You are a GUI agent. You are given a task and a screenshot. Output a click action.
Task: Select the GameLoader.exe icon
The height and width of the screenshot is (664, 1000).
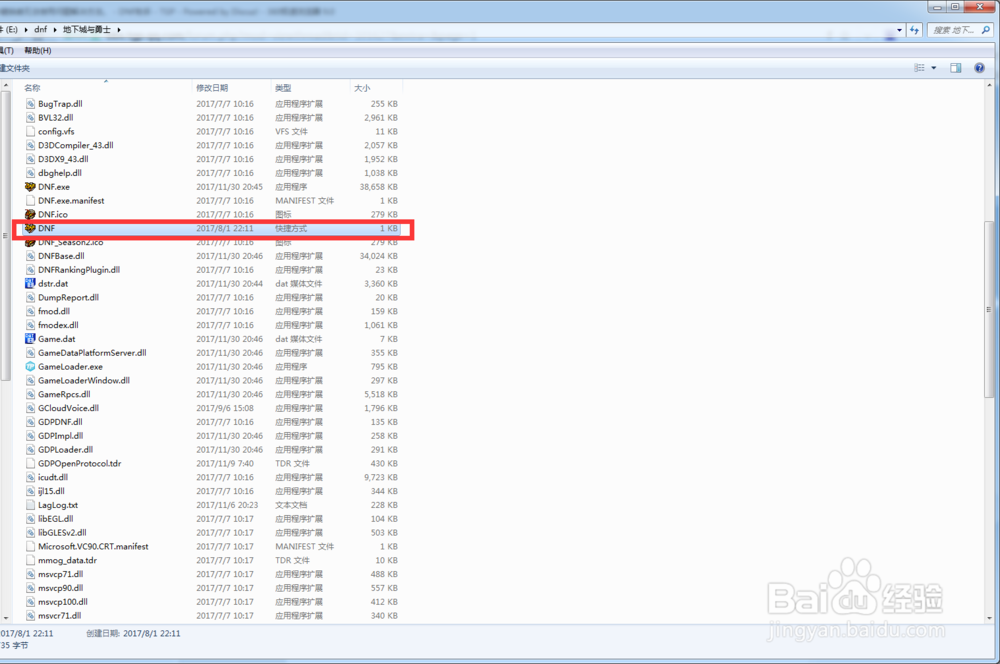tap(30, 367)
